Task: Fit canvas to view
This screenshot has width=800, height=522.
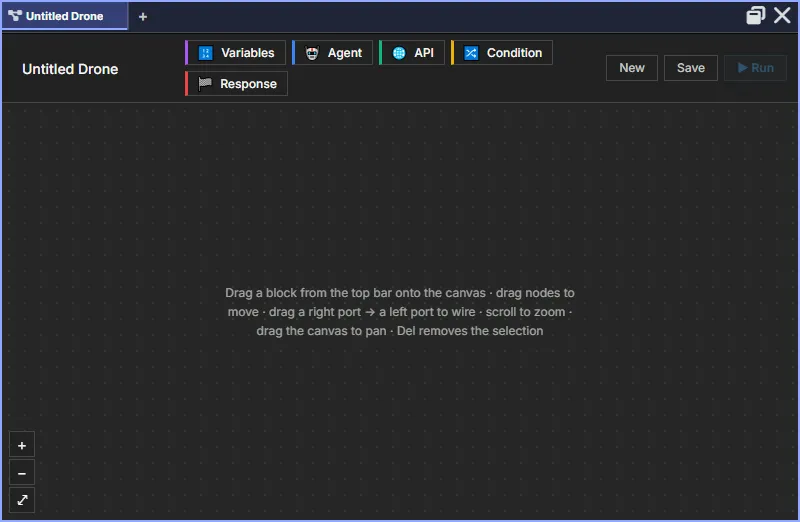Action: (22, 500)
